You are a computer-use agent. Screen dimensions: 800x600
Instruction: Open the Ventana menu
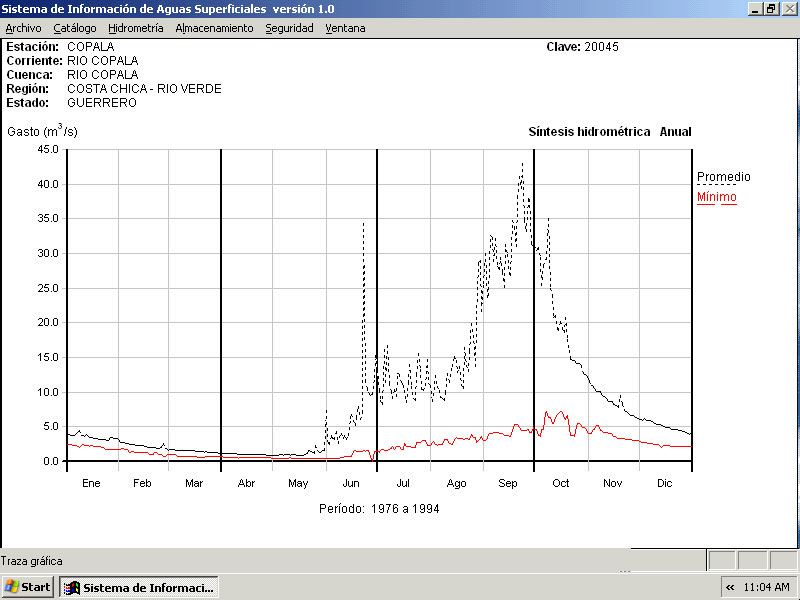345,28
